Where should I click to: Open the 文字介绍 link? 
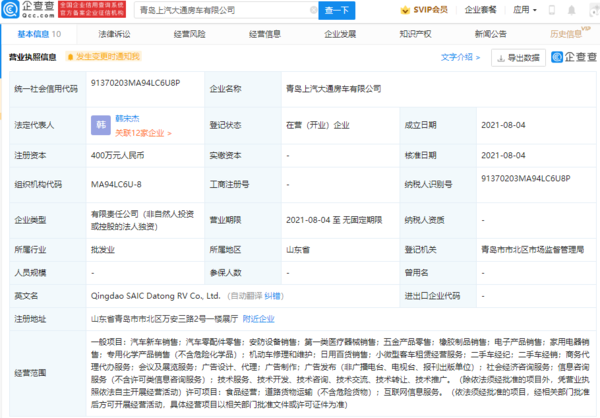tap(460, 57)
